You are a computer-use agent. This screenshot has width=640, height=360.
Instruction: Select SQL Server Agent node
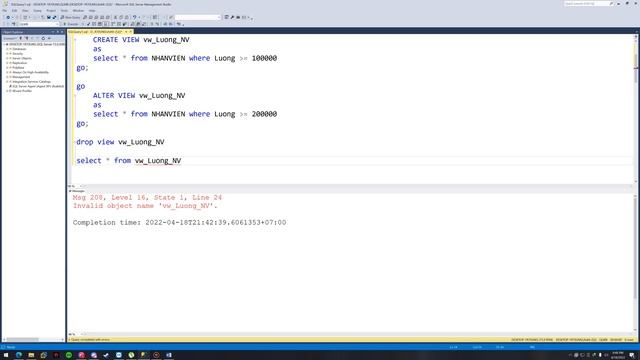(38, 86)
